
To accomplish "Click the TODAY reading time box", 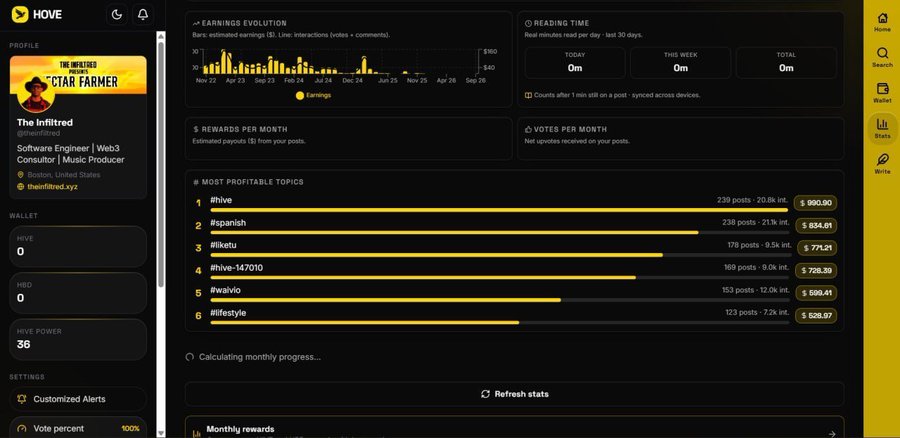I will point(575,63).
